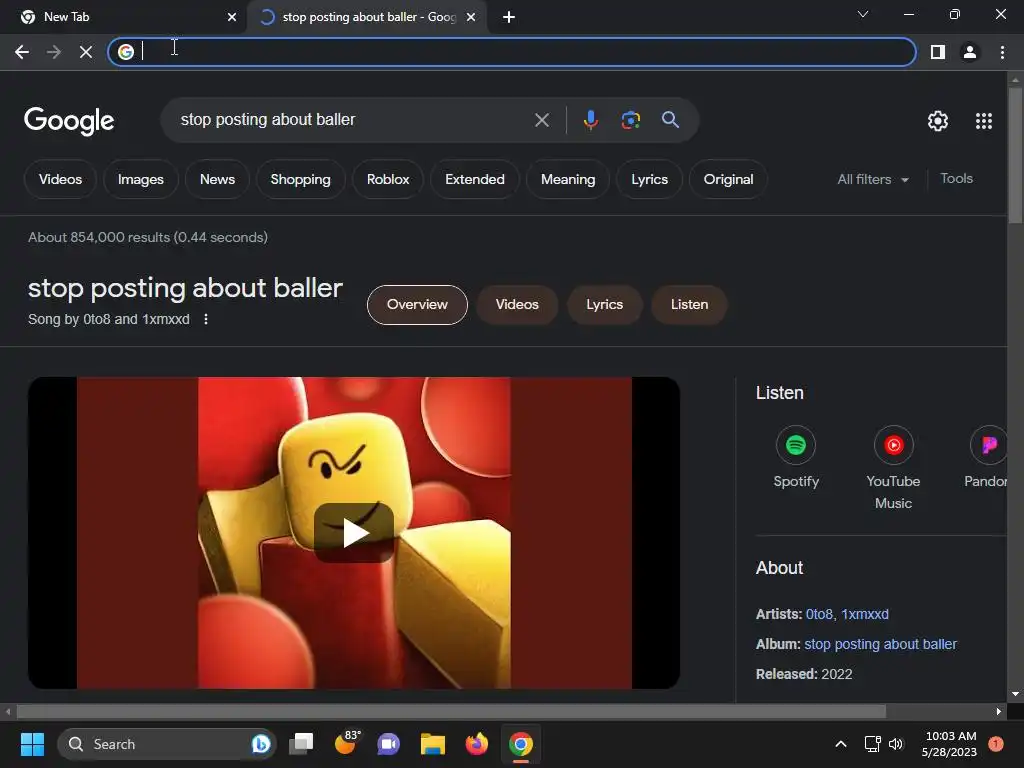Apply the Roblox filter chip
This screenshot has height=768, width=1024.
pyautogui.click(x=388, y=179)
